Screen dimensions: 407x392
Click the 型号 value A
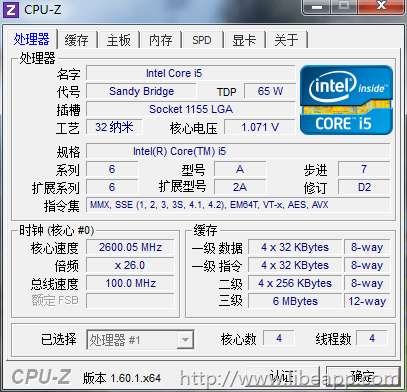[240, 169]
